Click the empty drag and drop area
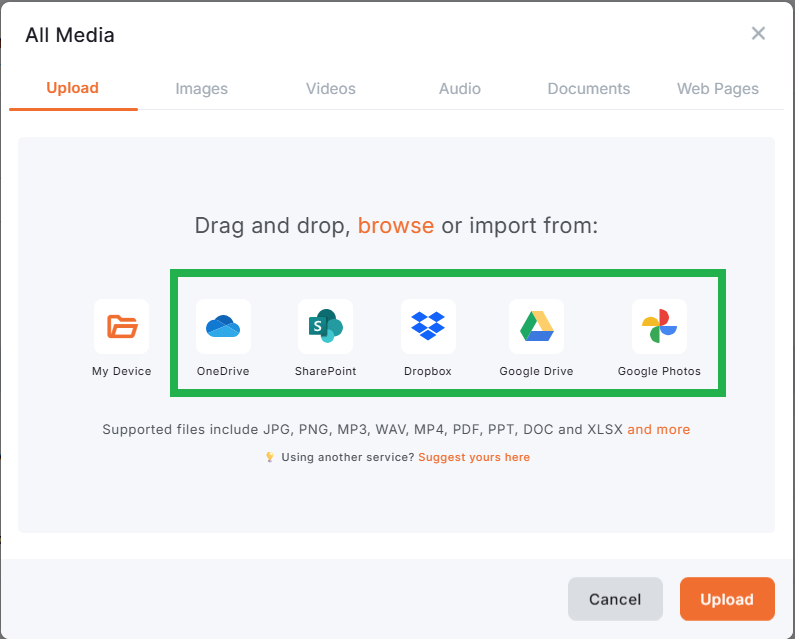This screenshot has width=795, height=639. pos(396,495)
